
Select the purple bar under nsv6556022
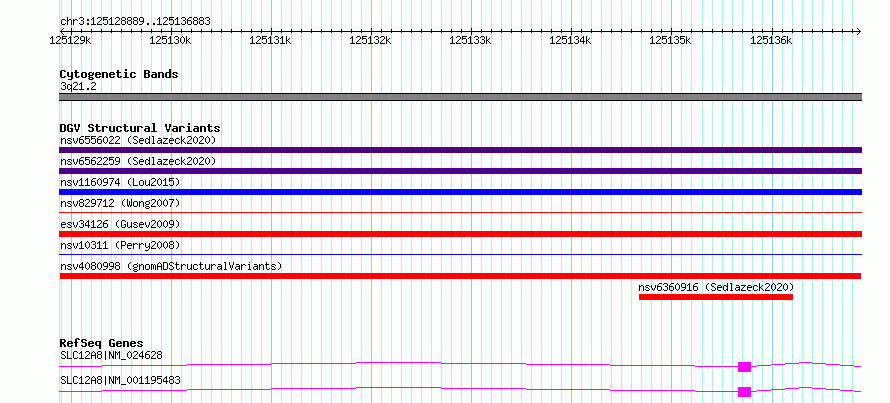pyautogui.click(x=460, y=150)
